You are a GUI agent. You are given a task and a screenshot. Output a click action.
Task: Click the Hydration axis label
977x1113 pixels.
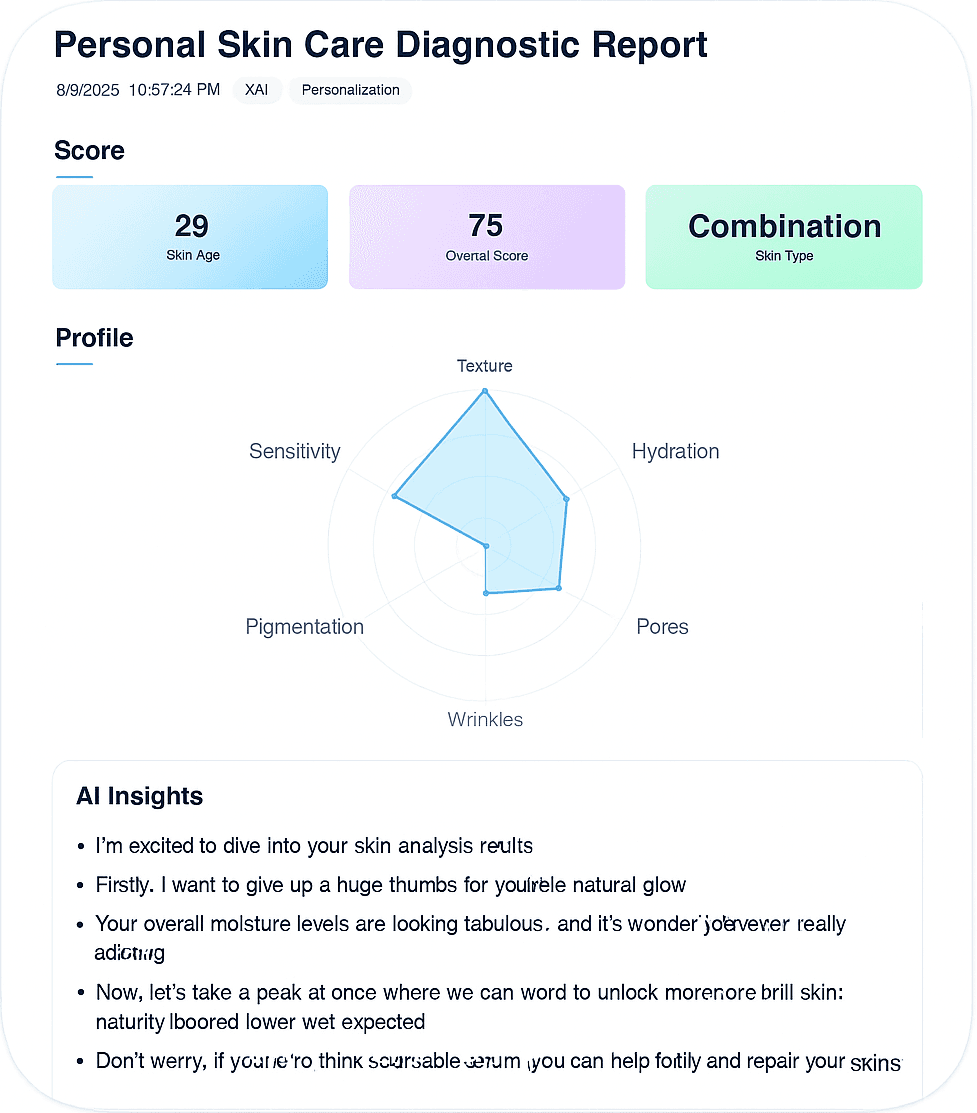pos(675,451)
